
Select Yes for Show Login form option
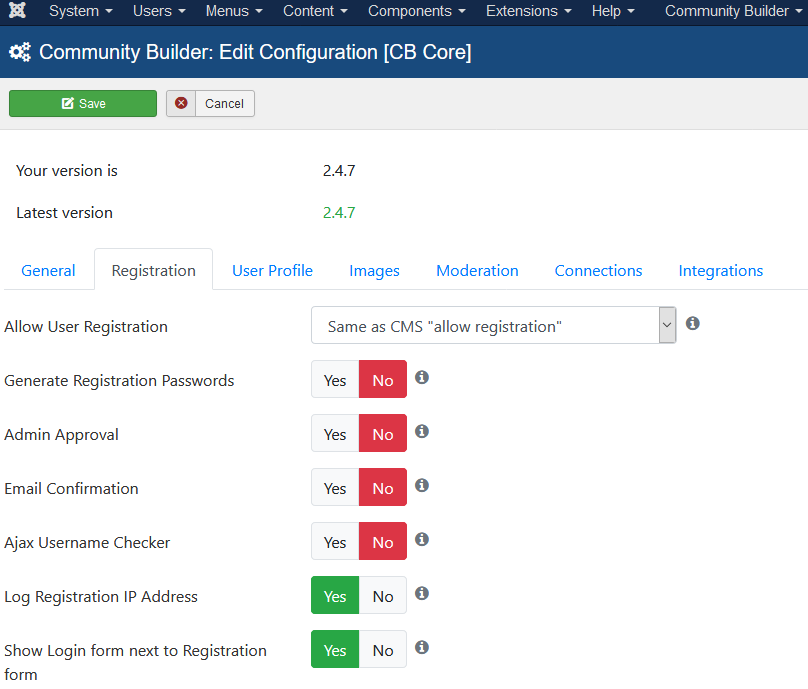click(335, 649)
